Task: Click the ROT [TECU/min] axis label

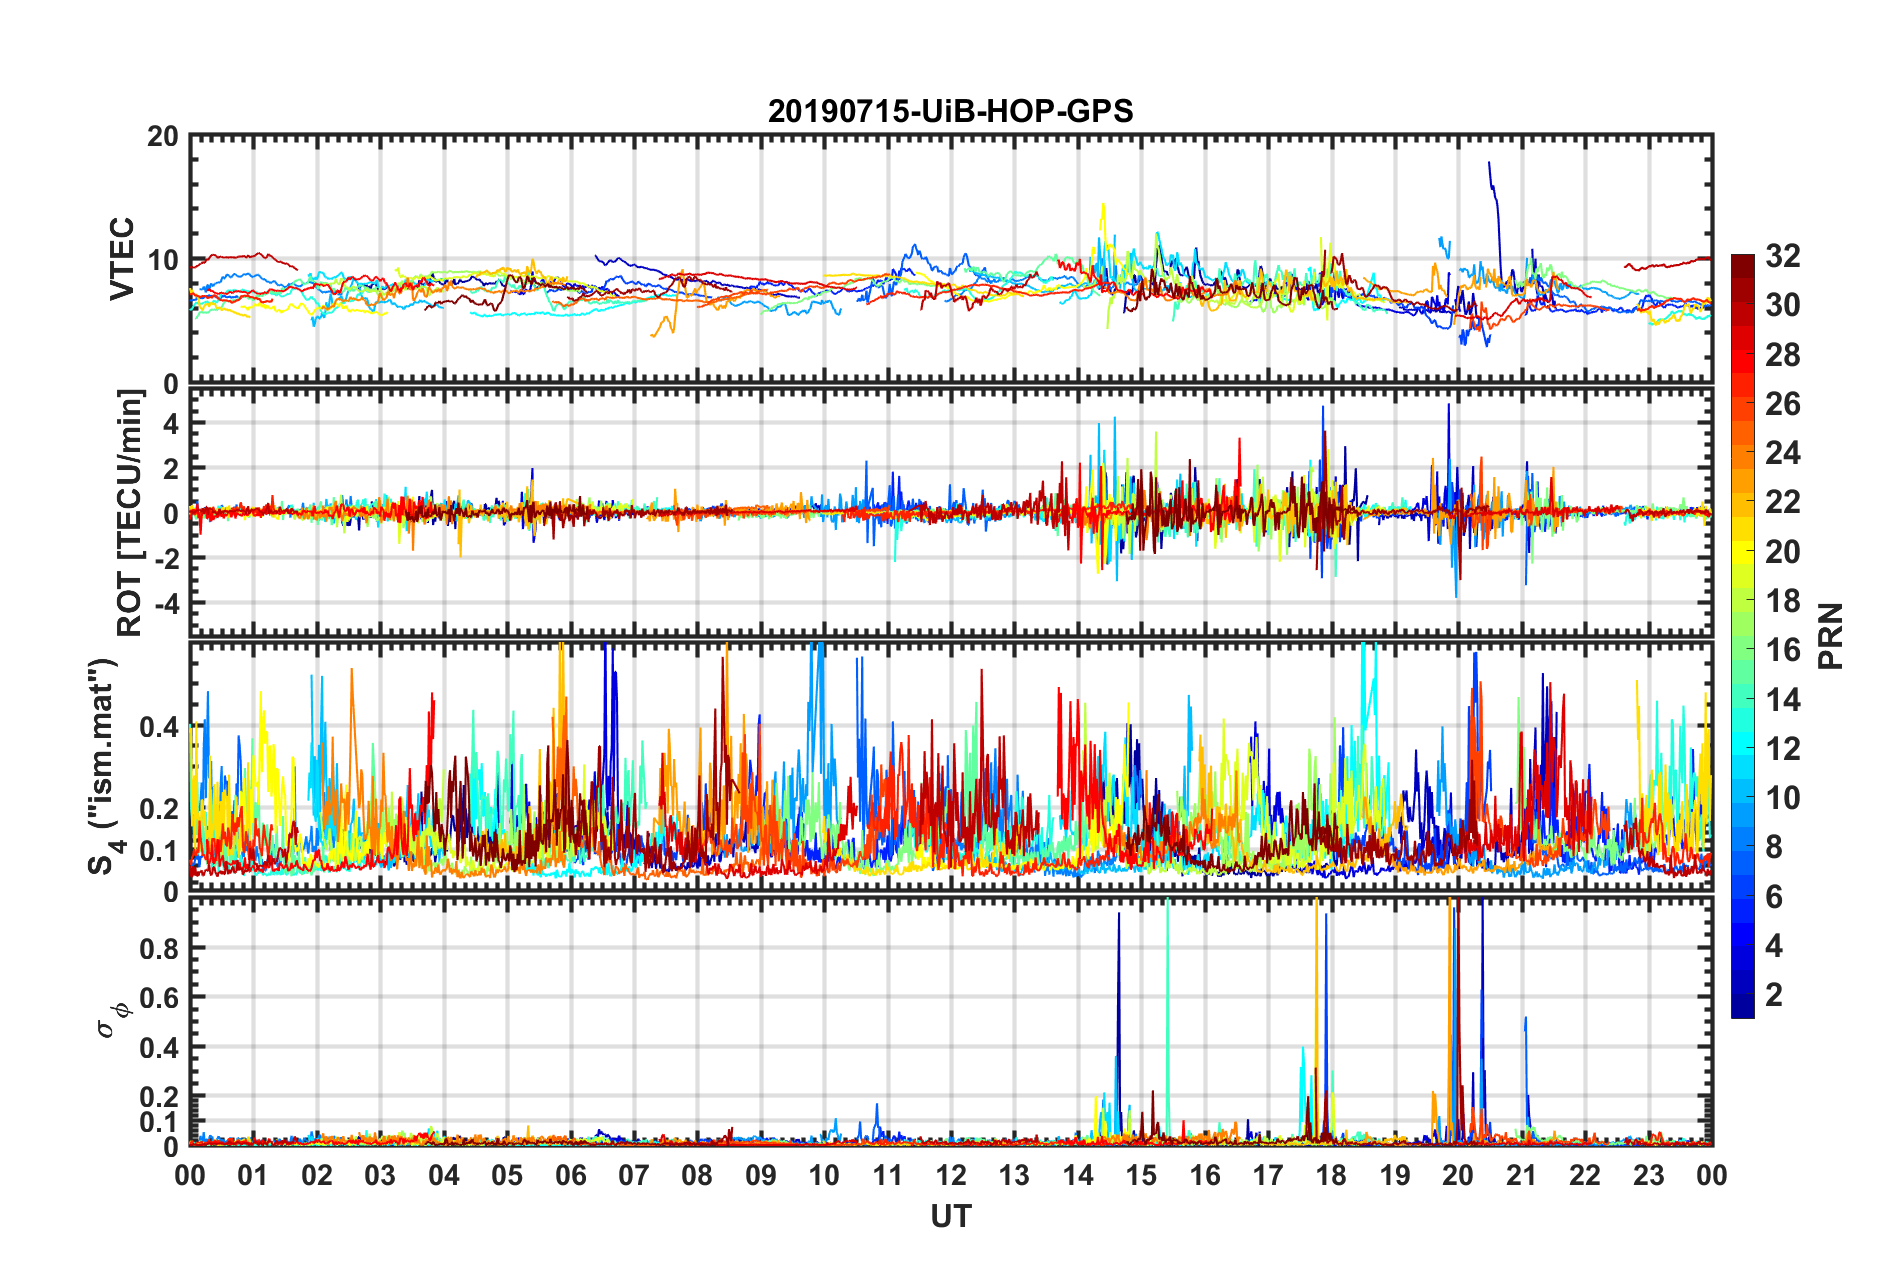Action: point(129,513)
